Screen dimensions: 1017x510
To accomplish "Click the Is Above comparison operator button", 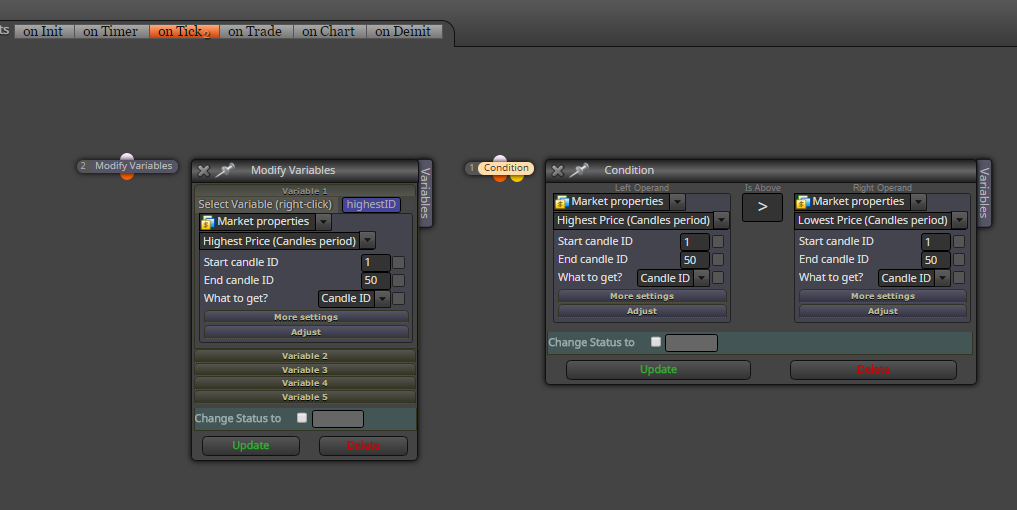I will (x=762, y=207).
